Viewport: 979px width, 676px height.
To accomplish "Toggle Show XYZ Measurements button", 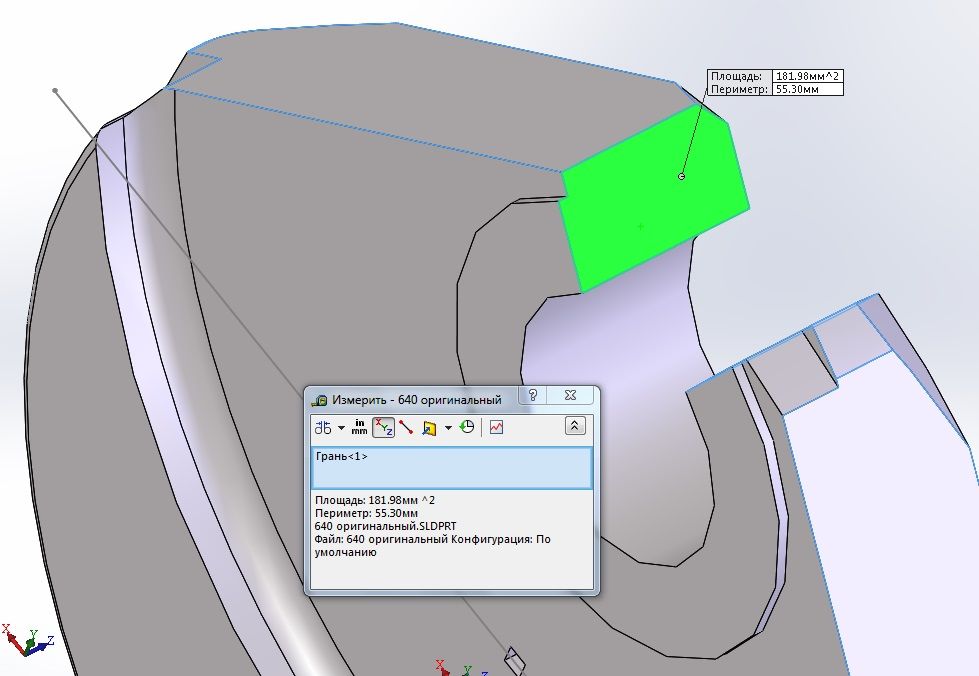I will click(383, 428).
